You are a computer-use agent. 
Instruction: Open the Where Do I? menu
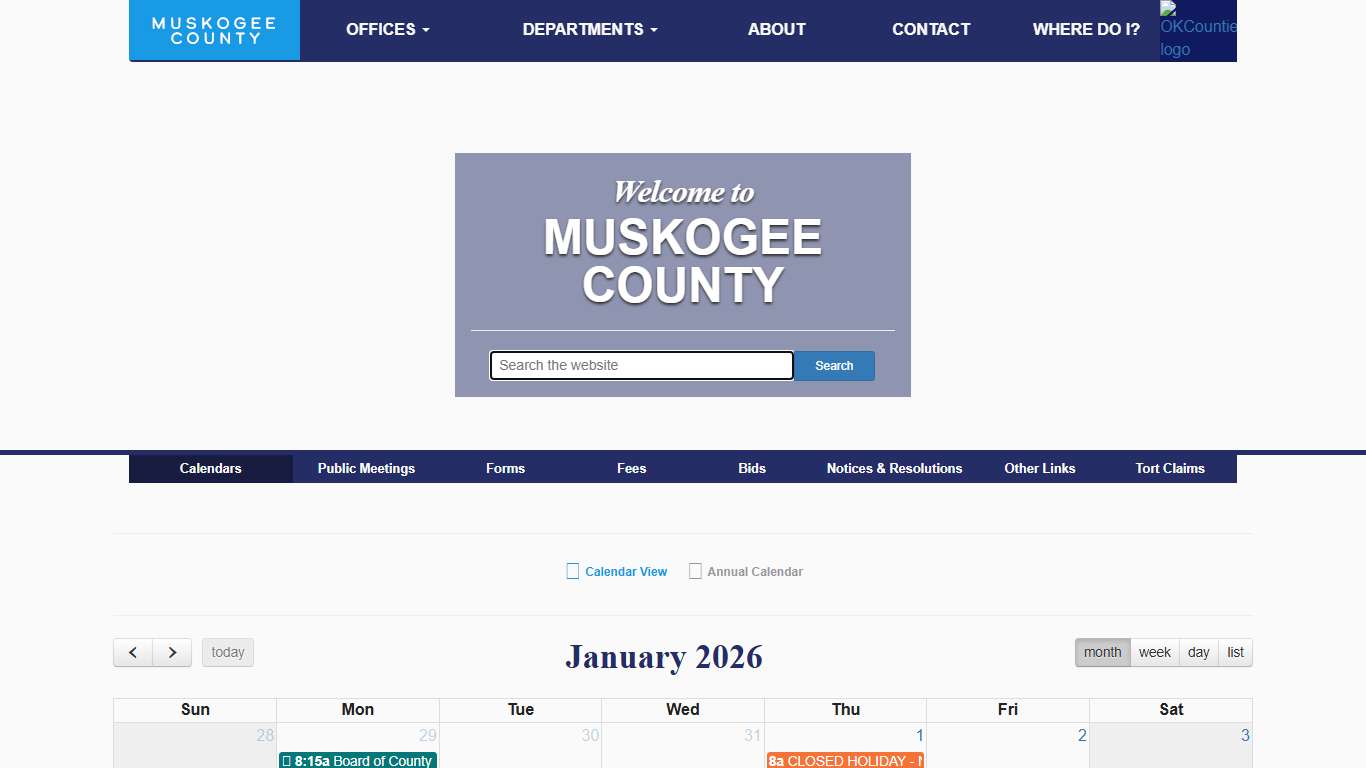click(x=1085, y=30)
